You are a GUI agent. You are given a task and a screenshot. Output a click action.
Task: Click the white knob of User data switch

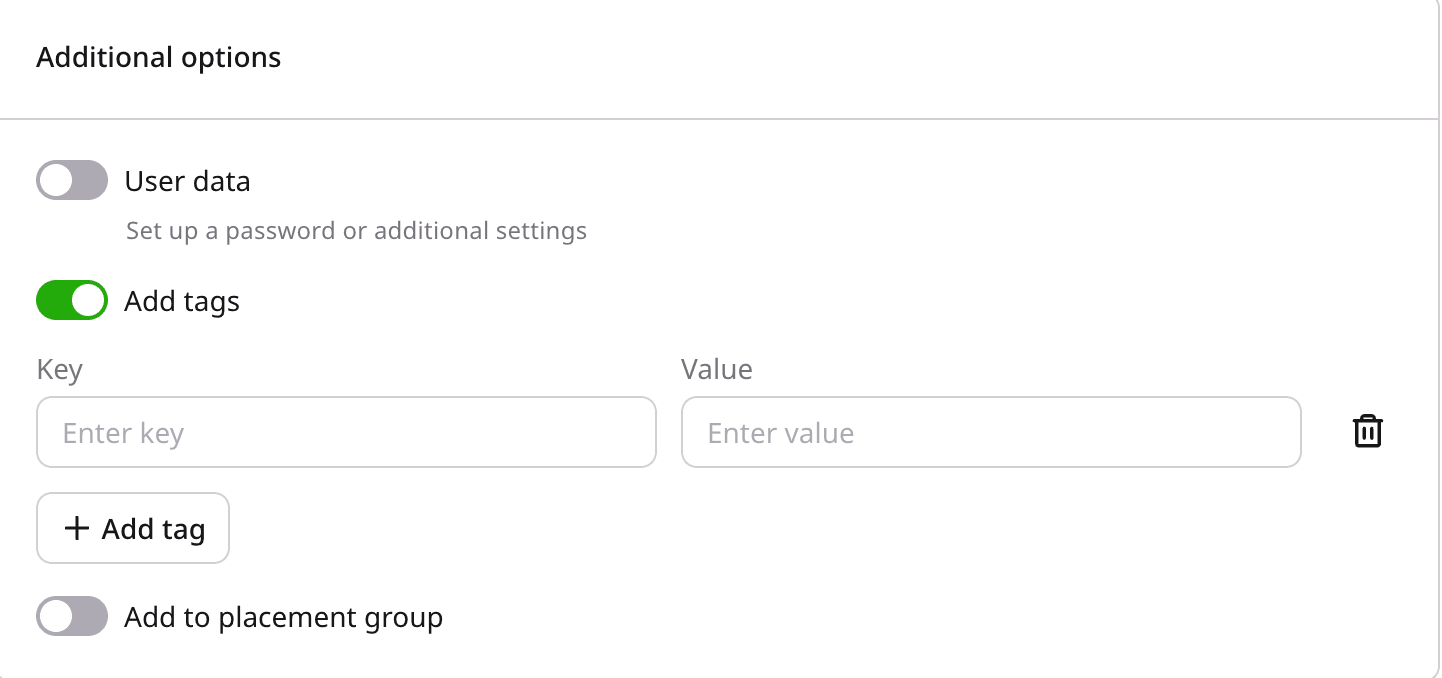pyautogui.click(x=56, y=181)
